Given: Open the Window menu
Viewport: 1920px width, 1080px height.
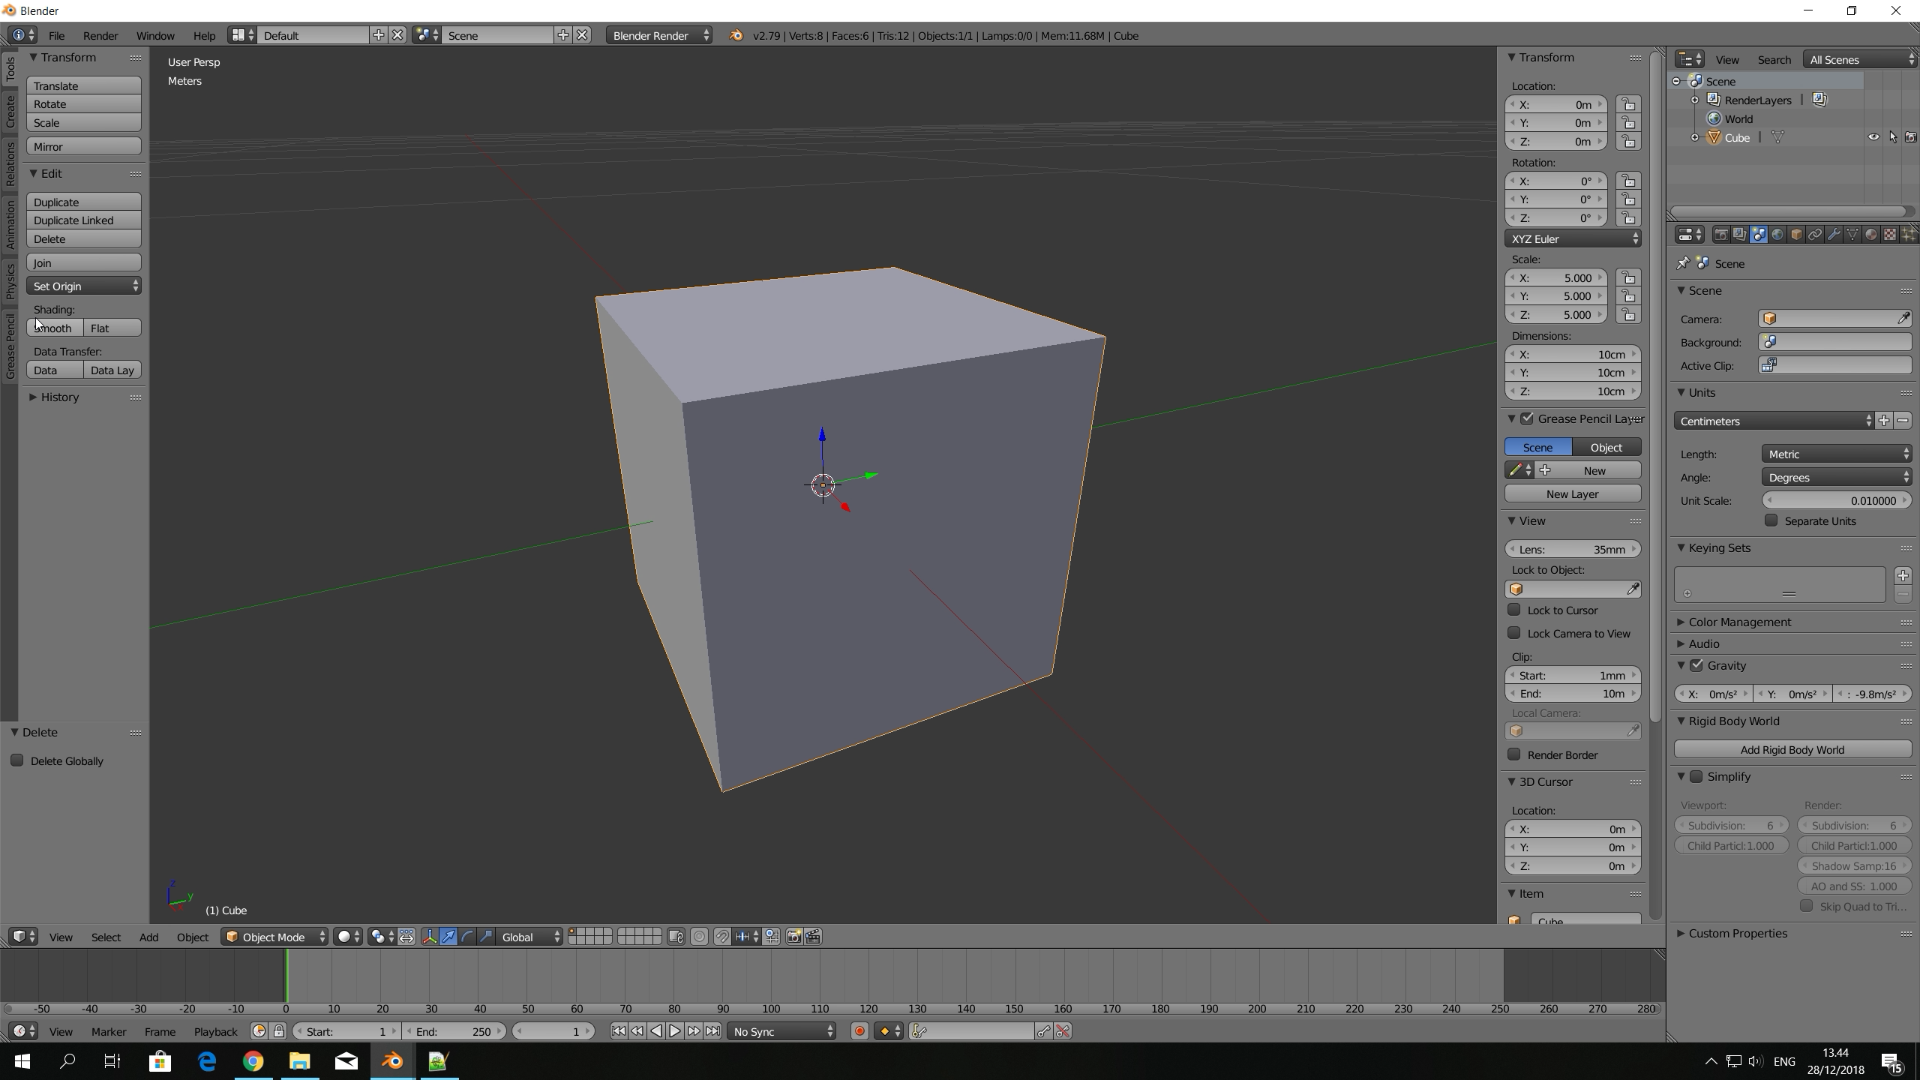Looking at the screenshot, I should click(x=155, y=35).
